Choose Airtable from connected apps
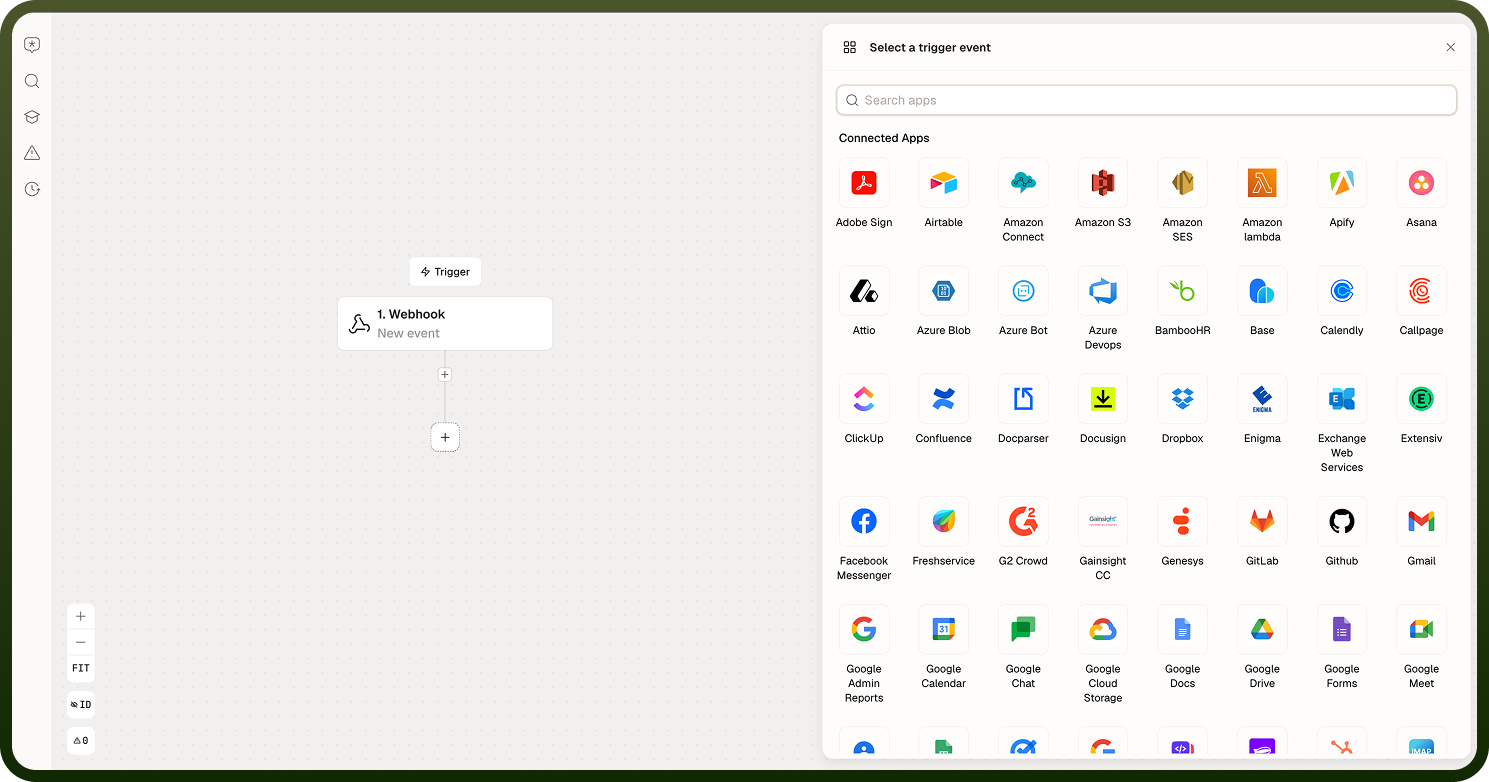1489x782 pixels. [x=943, y=183]
